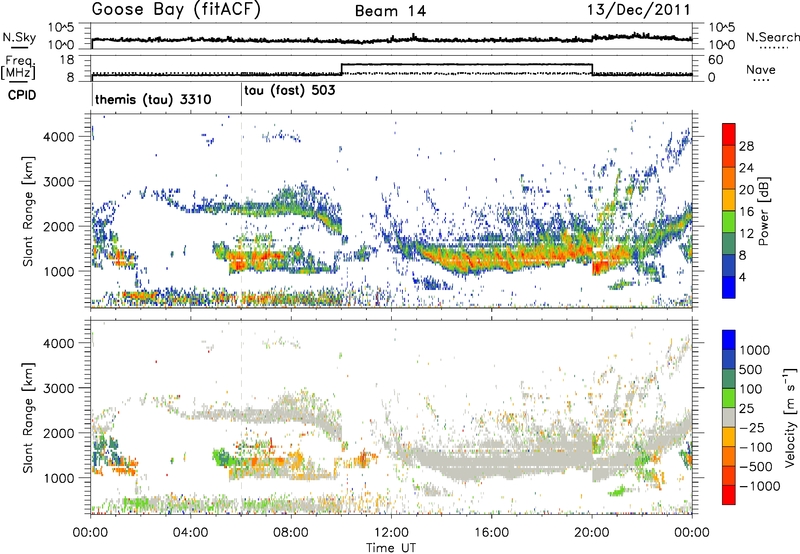Pick the yellow velocity swatch between -100 and -25

[729, 437]
